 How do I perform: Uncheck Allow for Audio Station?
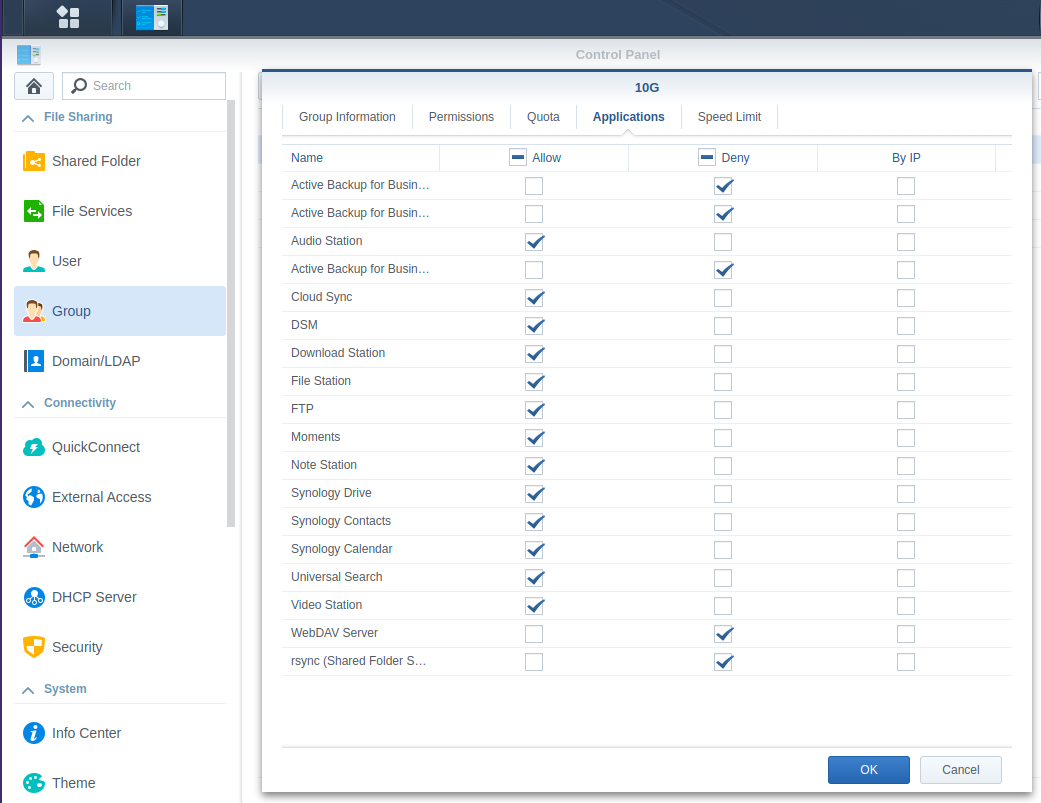(534, 242)
